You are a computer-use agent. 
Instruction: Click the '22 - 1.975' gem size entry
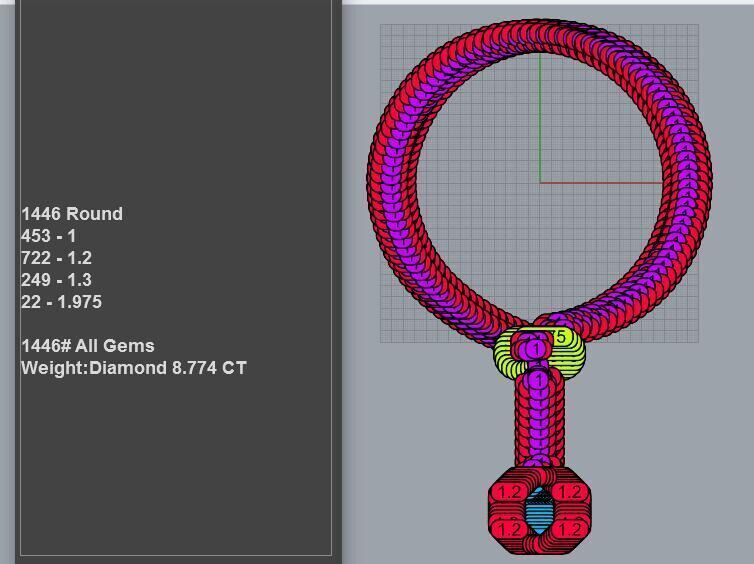[62, 302]
